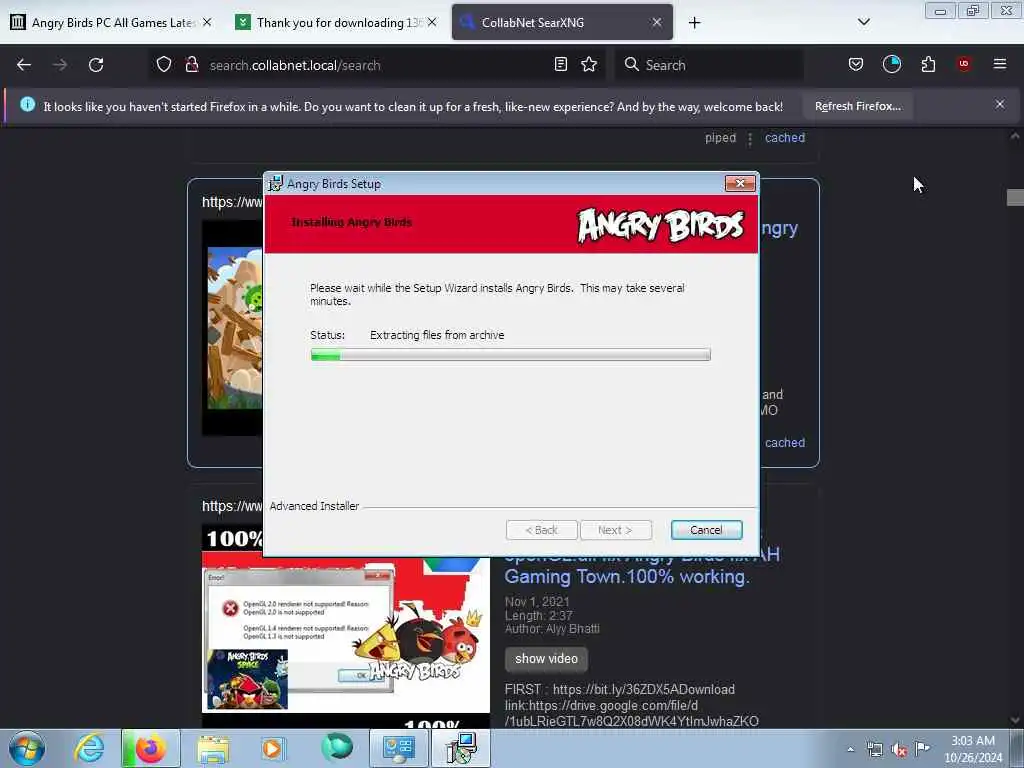The width and height of the screenshot is (1024, 768).
Task: Close the CollabNet SearXNG tab
Action: tap(656, 22)
